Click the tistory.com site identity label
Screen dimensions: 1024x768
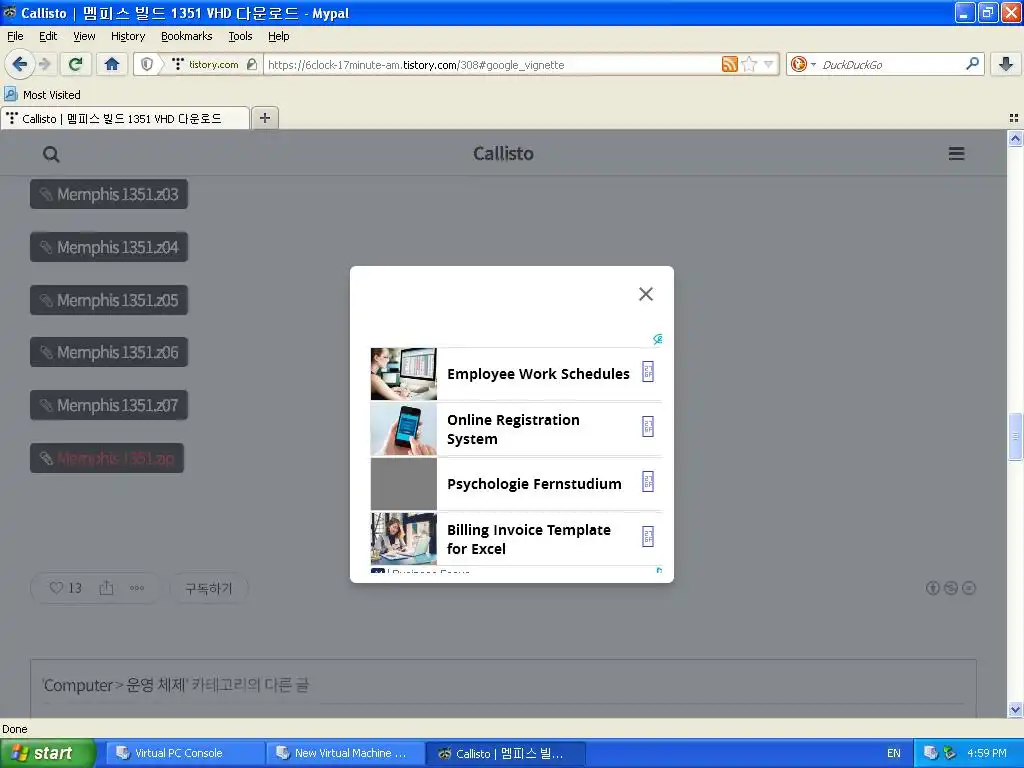[x=213, y=64]
